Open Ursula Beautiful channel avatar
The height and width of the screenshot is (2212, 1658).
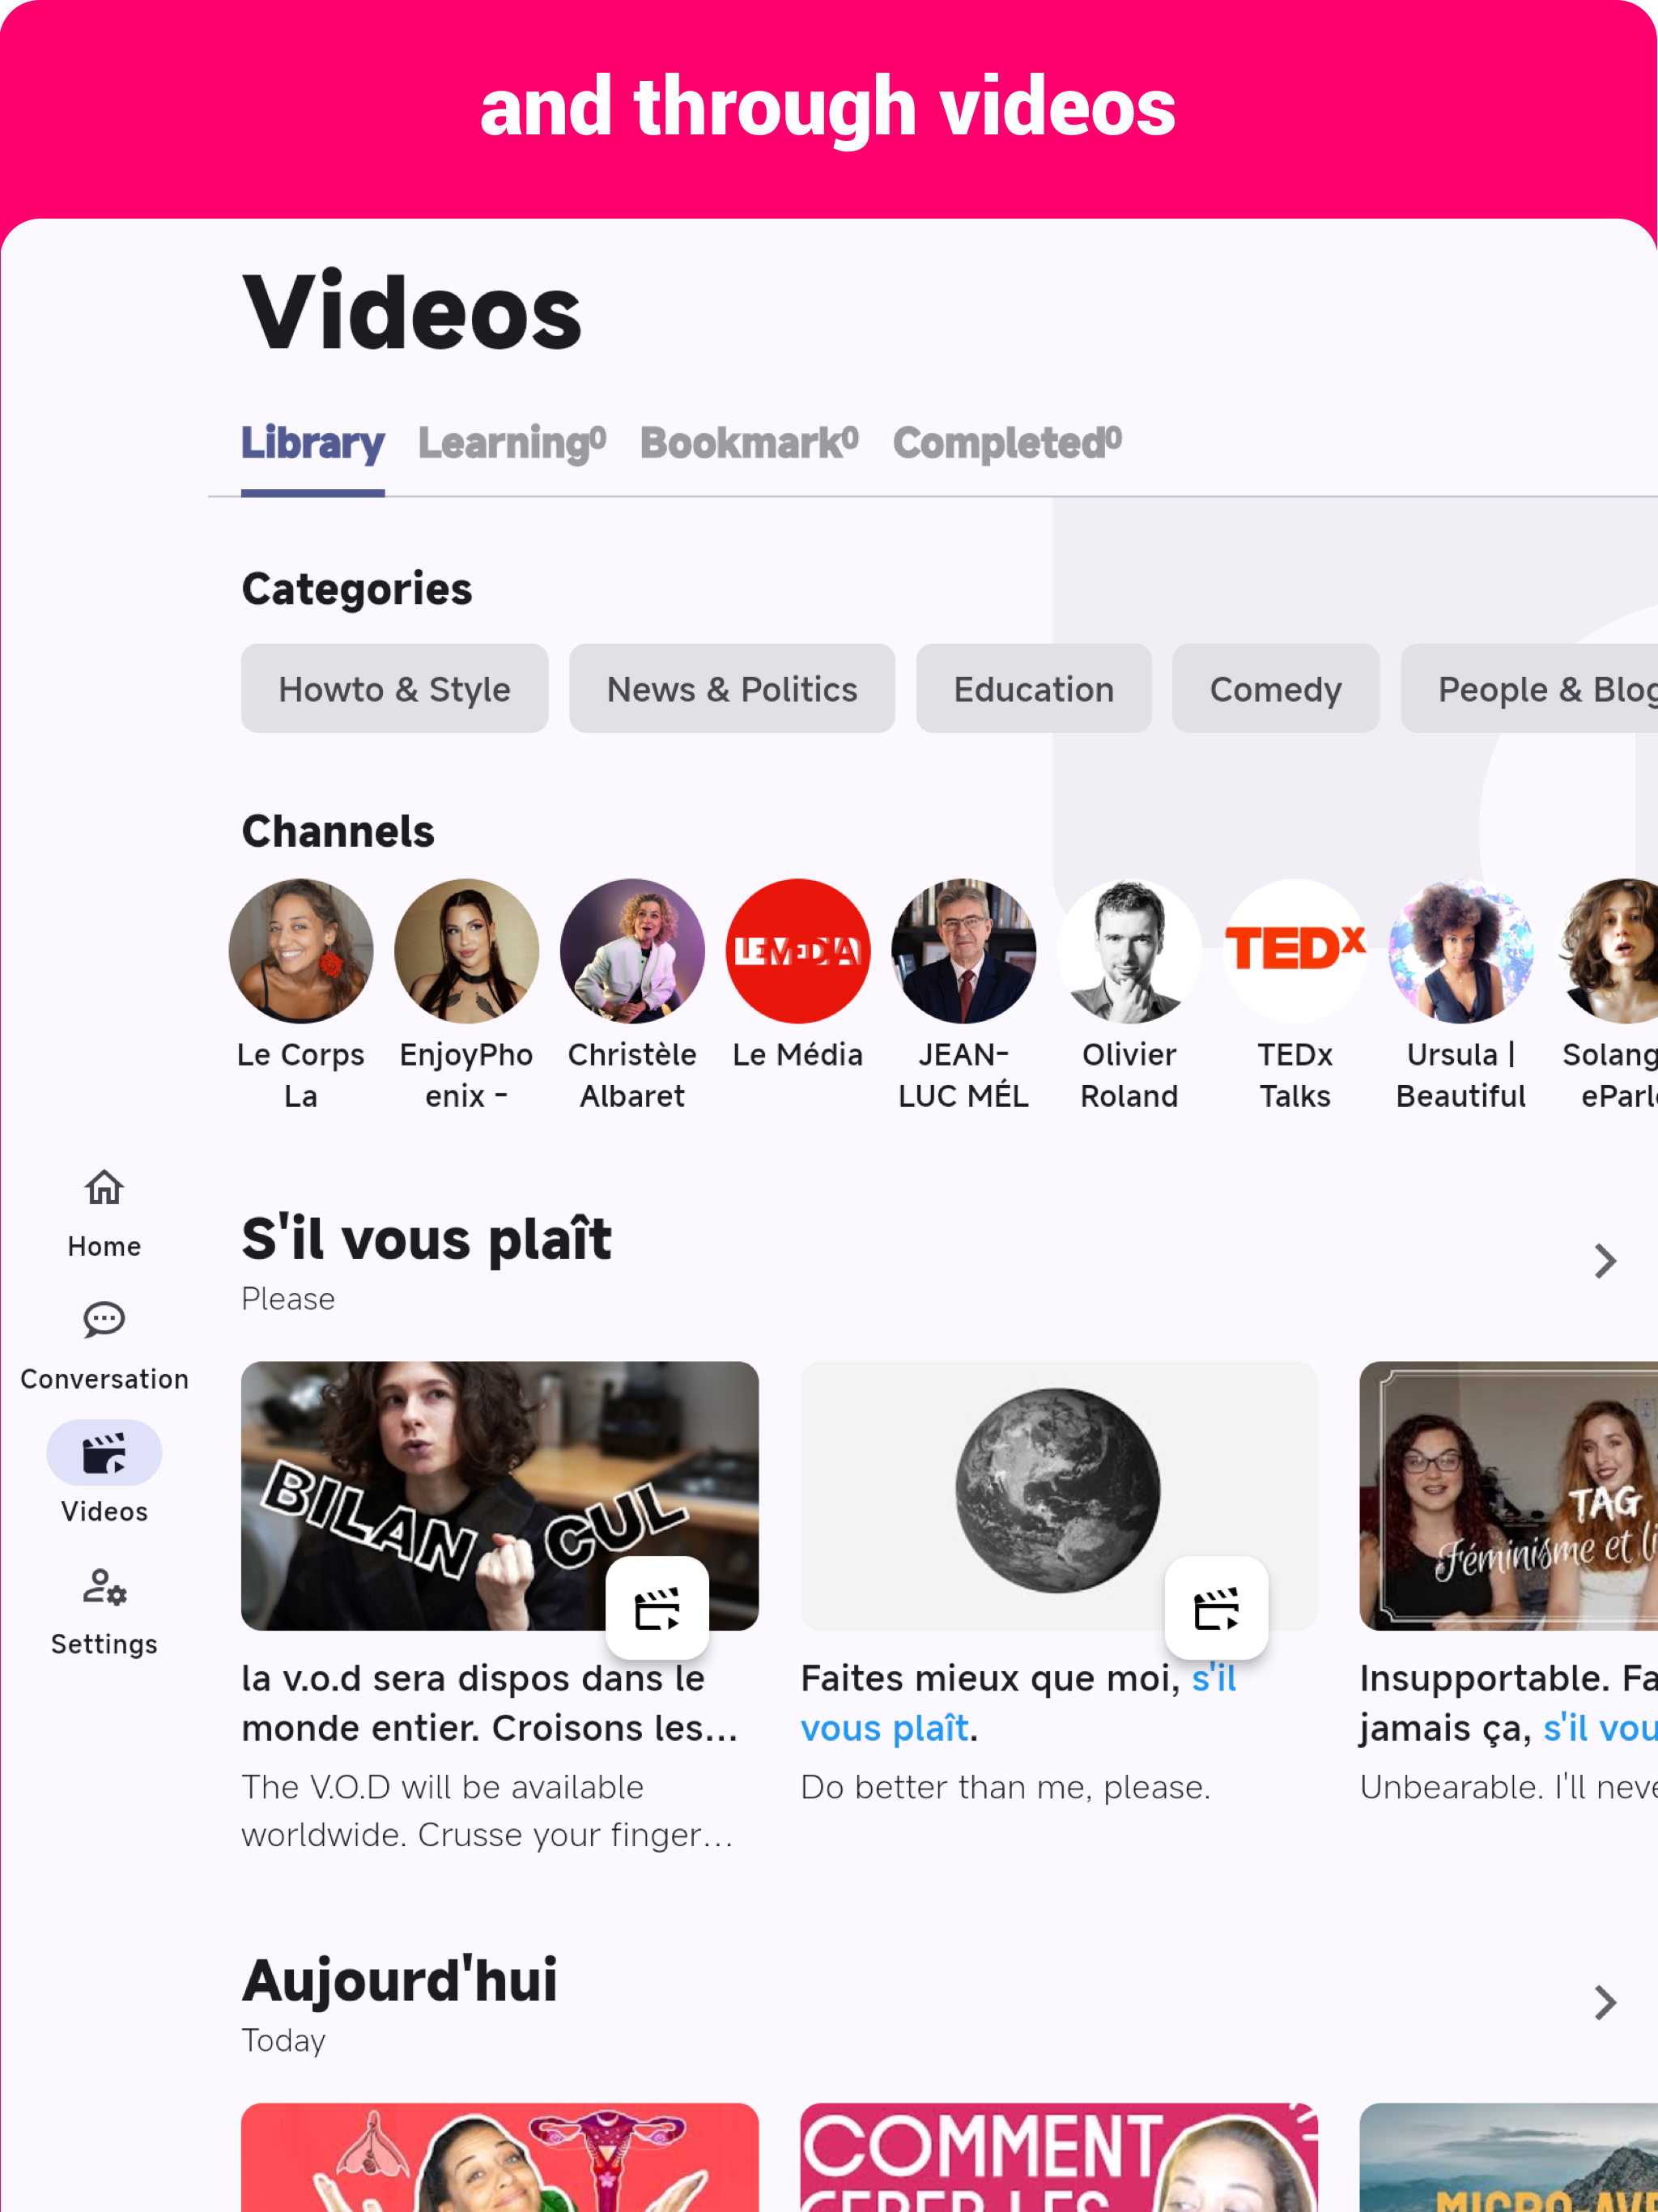1461,951
